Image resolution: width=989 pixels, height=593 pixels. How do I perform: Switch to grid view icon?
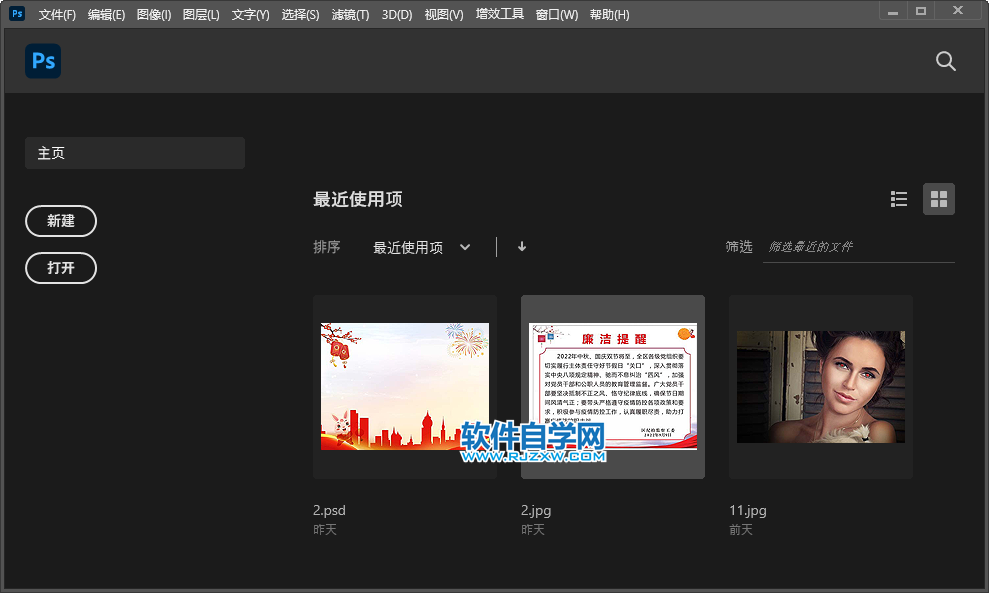pyautogui.click(x=939, y=199)
